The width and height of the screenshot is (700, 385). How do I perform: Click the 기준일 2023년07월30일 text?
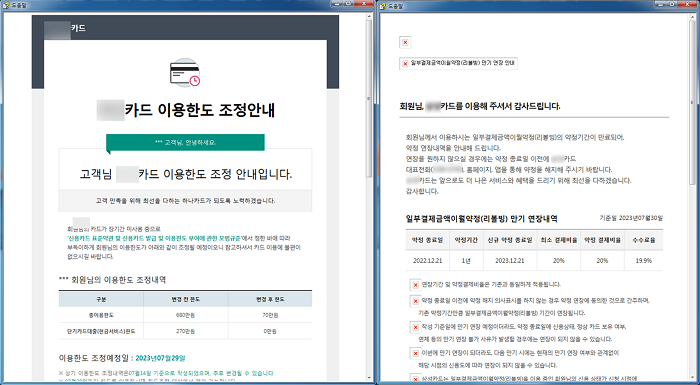point(631,218)
